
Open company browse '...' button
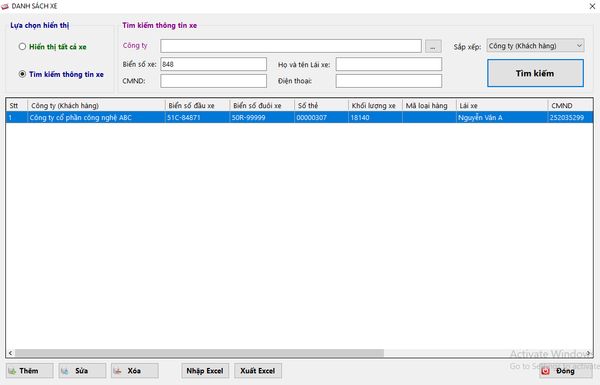pos(433,46)
